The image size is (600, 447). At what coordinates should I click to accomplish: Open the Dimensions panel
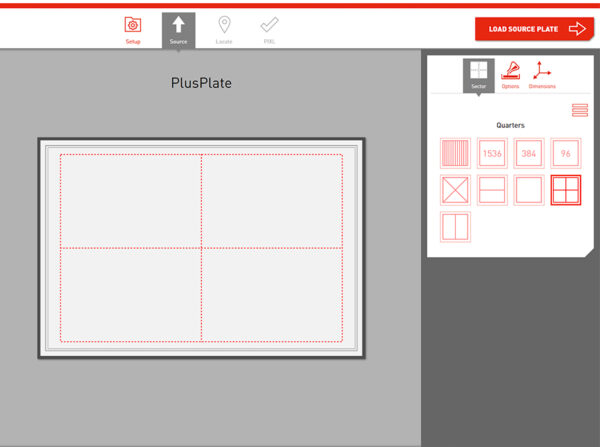pos(542,75)
